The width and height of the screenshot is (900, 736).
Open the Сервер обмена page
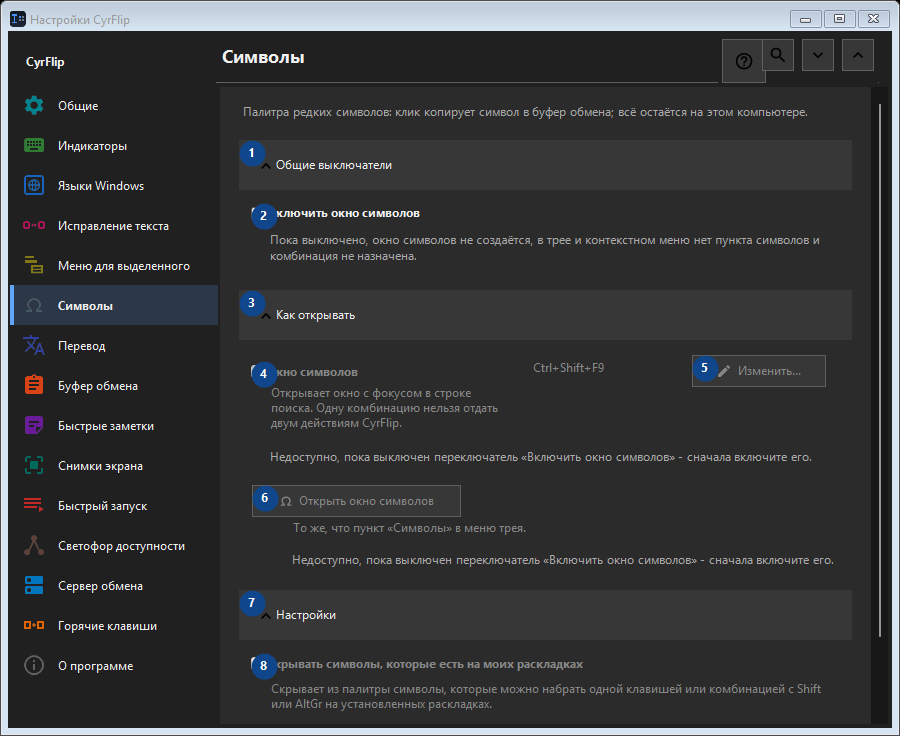[x=114, y=586]
